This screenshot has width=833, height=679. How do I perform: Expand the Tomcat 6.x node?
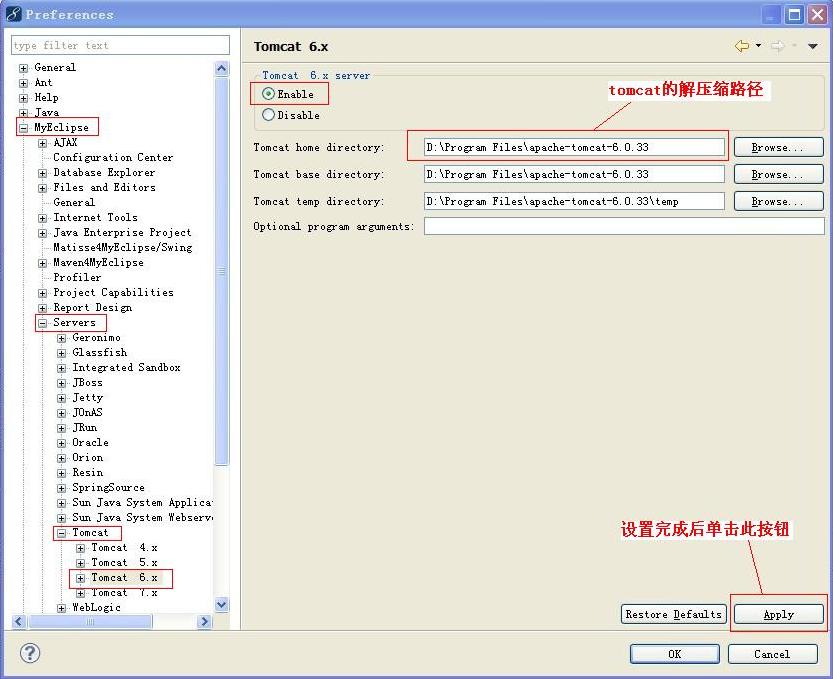coord(81,578)
